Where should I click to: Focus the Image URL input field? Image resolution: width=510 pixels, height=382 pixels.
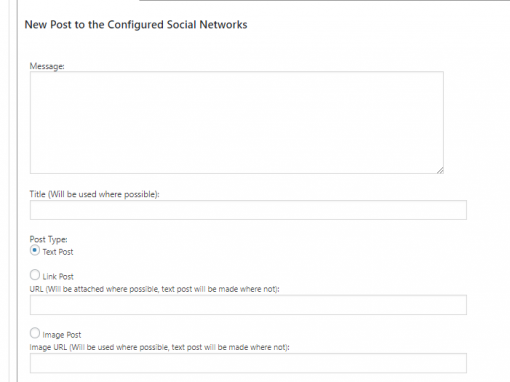click(248, 363)
